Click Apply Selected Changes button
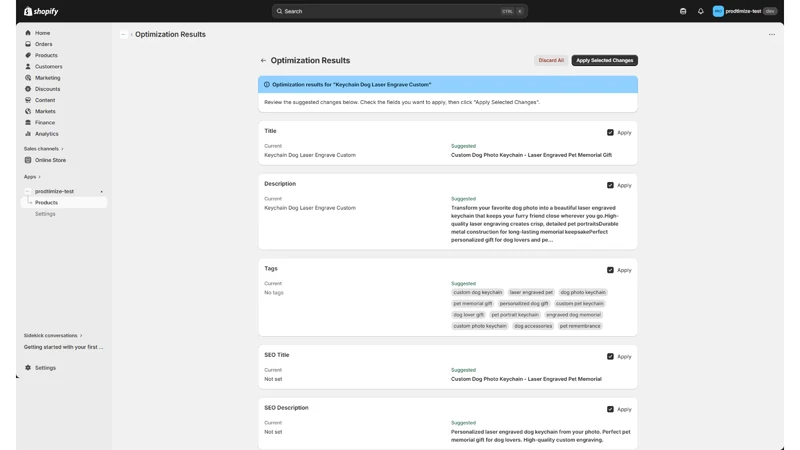Screen dimensions: 800x450 click(x=605, y=60)
